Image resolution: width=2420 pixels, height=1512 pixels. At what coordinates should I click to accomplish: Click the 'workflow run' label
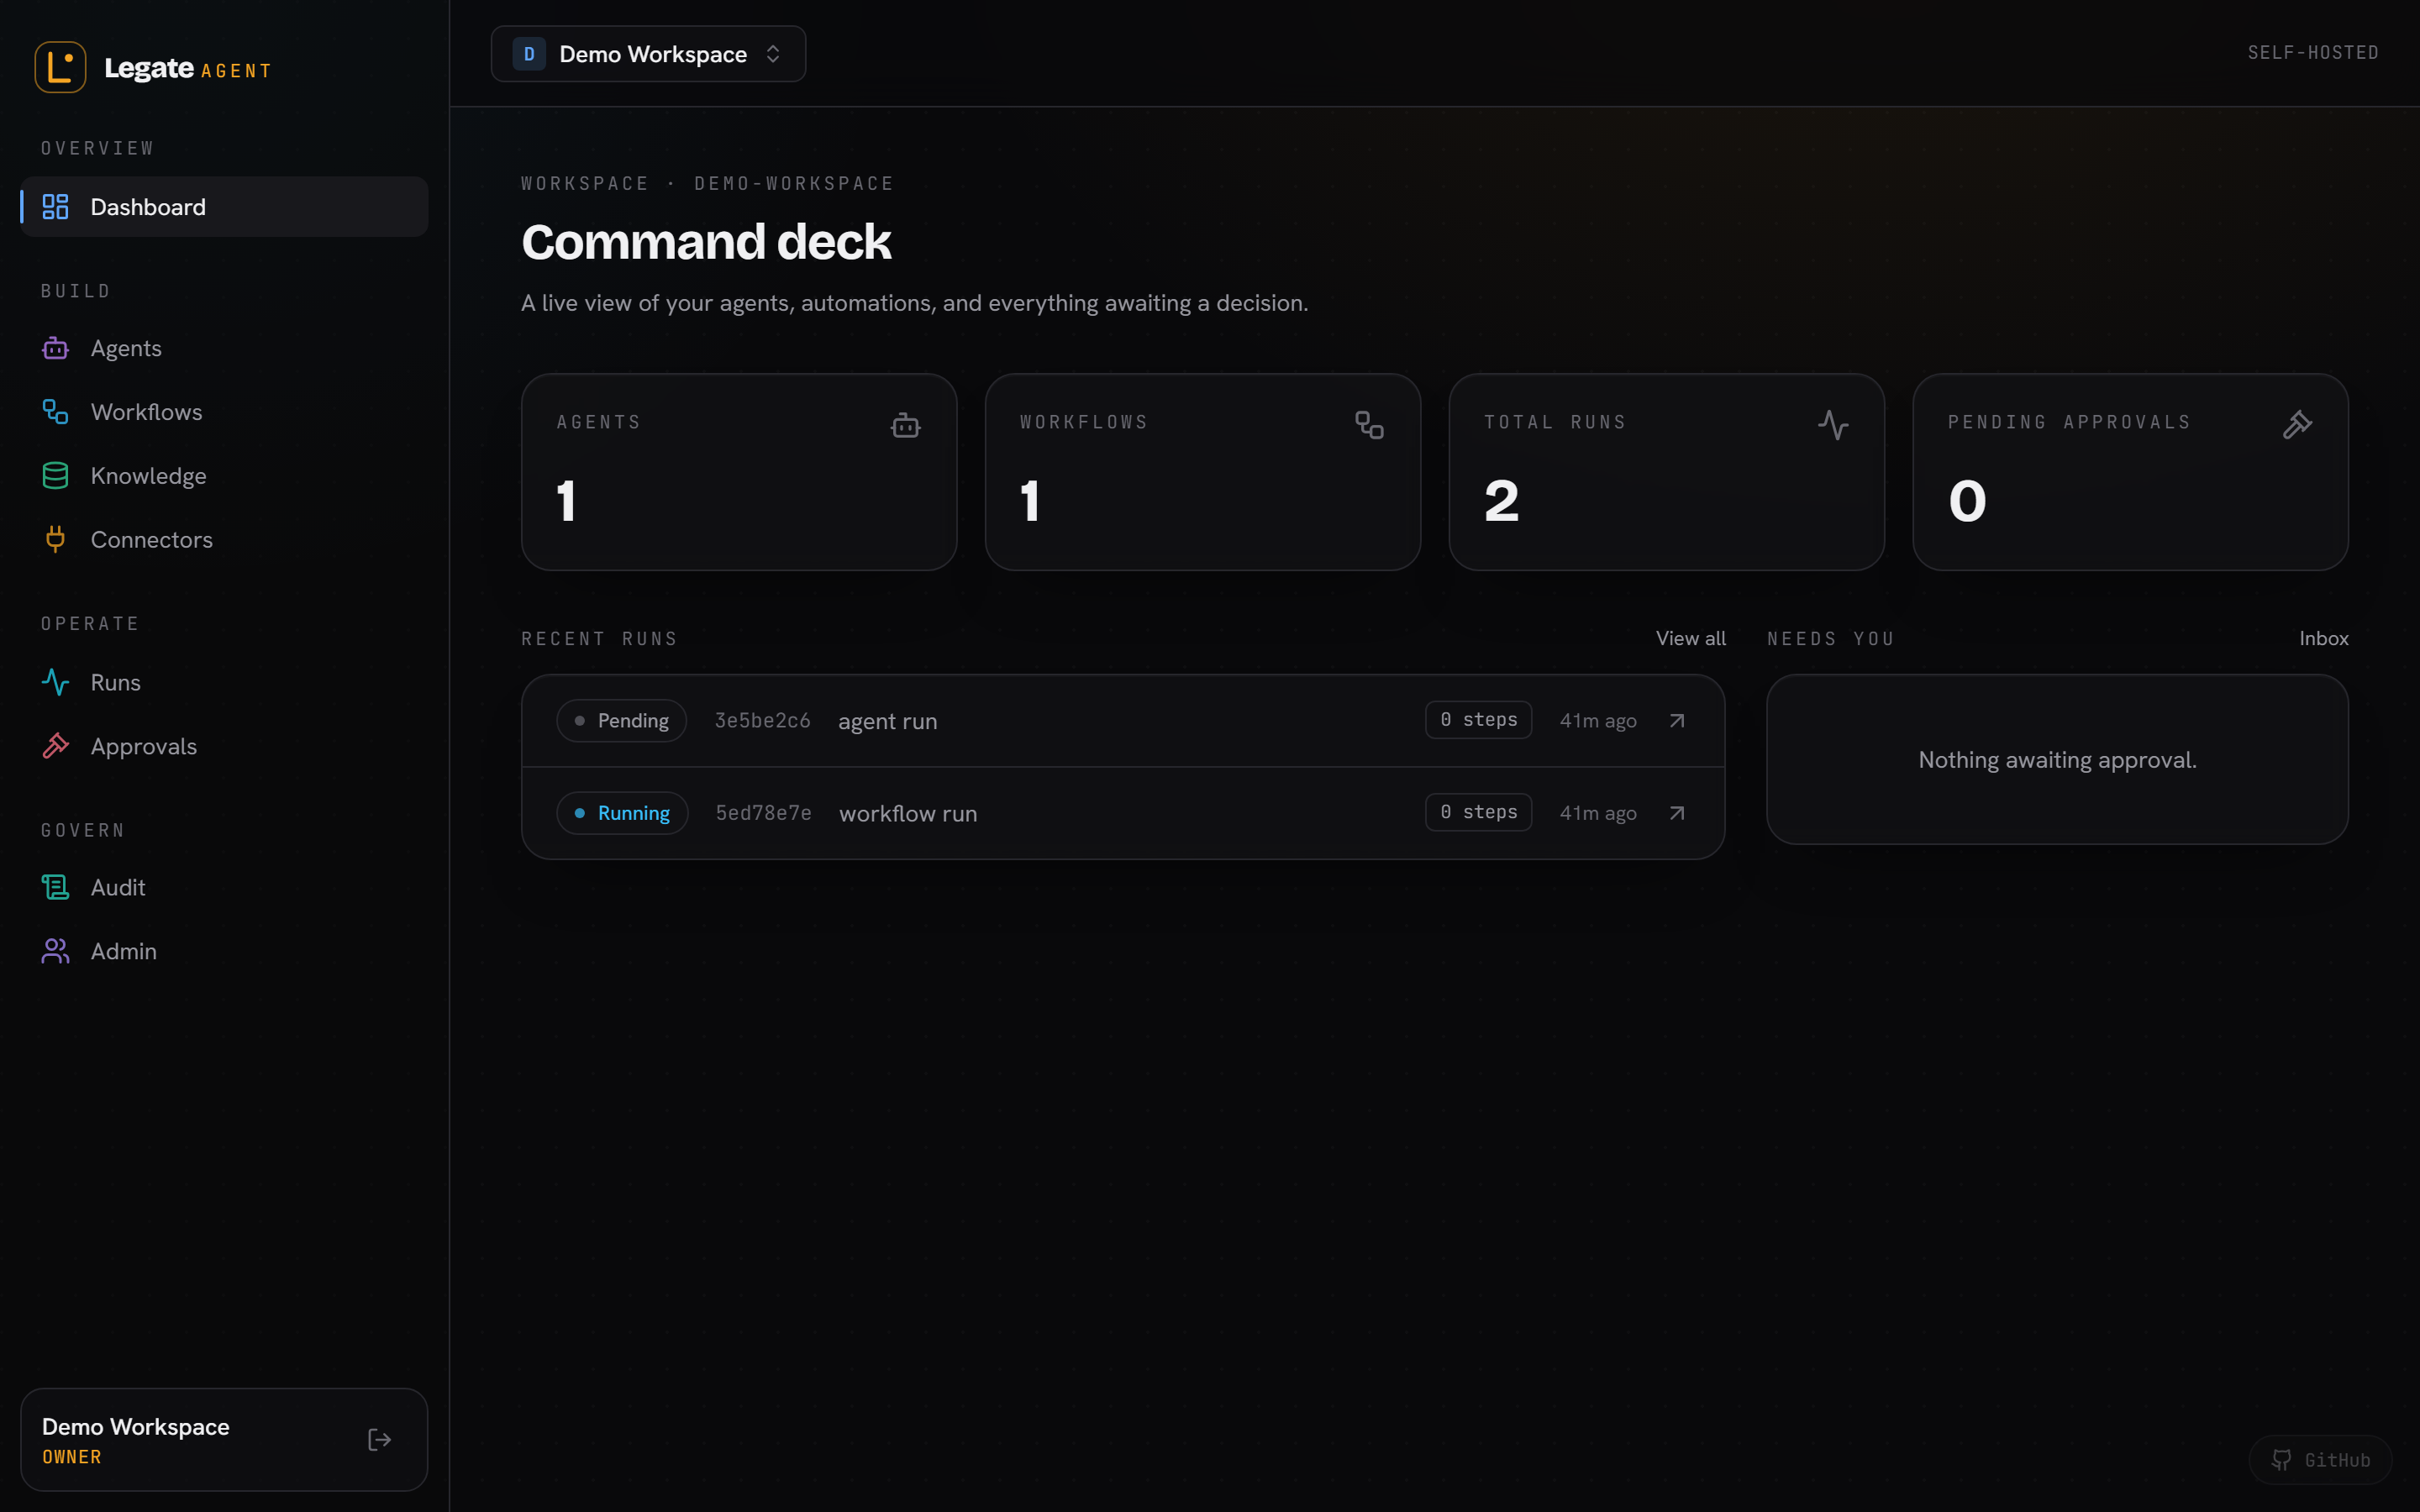[x=908, y=813]
